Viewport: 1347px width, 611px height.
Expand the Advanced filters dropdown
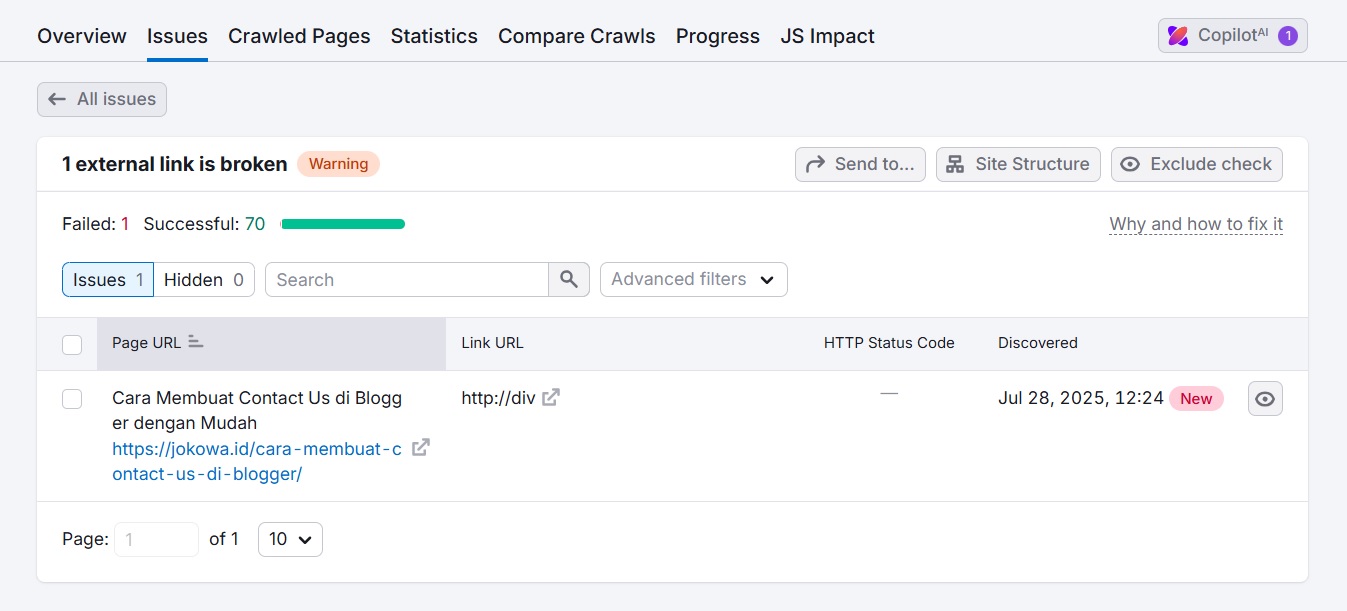click(x=693, y=279)
